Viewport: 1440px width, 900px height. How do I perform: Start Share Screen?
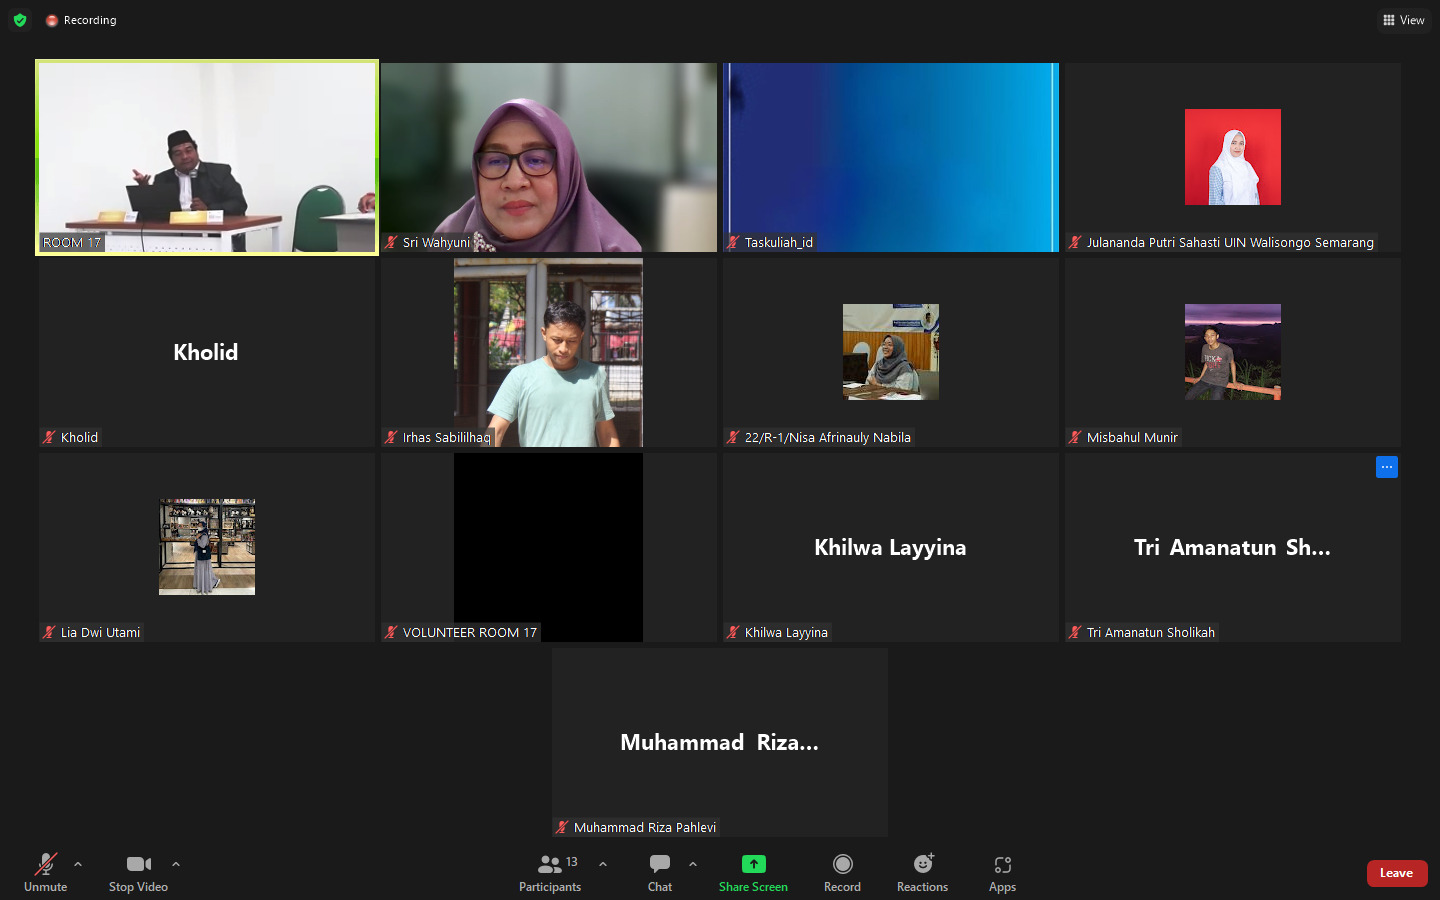(753, 872)
